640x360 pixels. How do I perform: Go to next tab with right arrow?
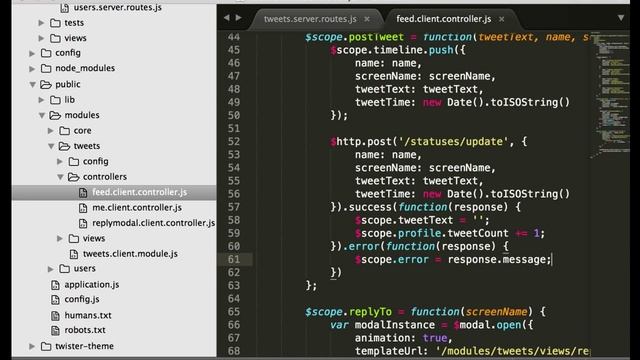point(238,18)
